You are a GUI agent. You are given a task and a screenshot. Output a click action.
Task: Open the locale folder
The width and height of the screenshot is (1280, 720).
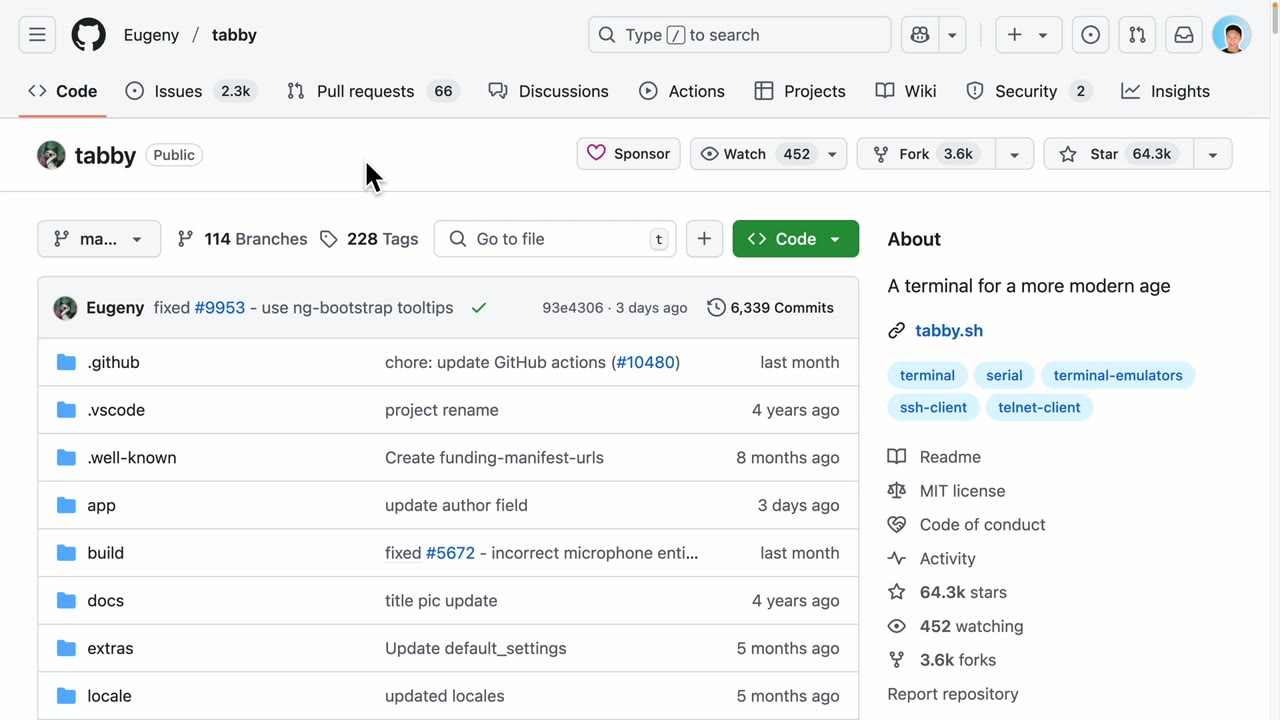click(x=109, y=696)
